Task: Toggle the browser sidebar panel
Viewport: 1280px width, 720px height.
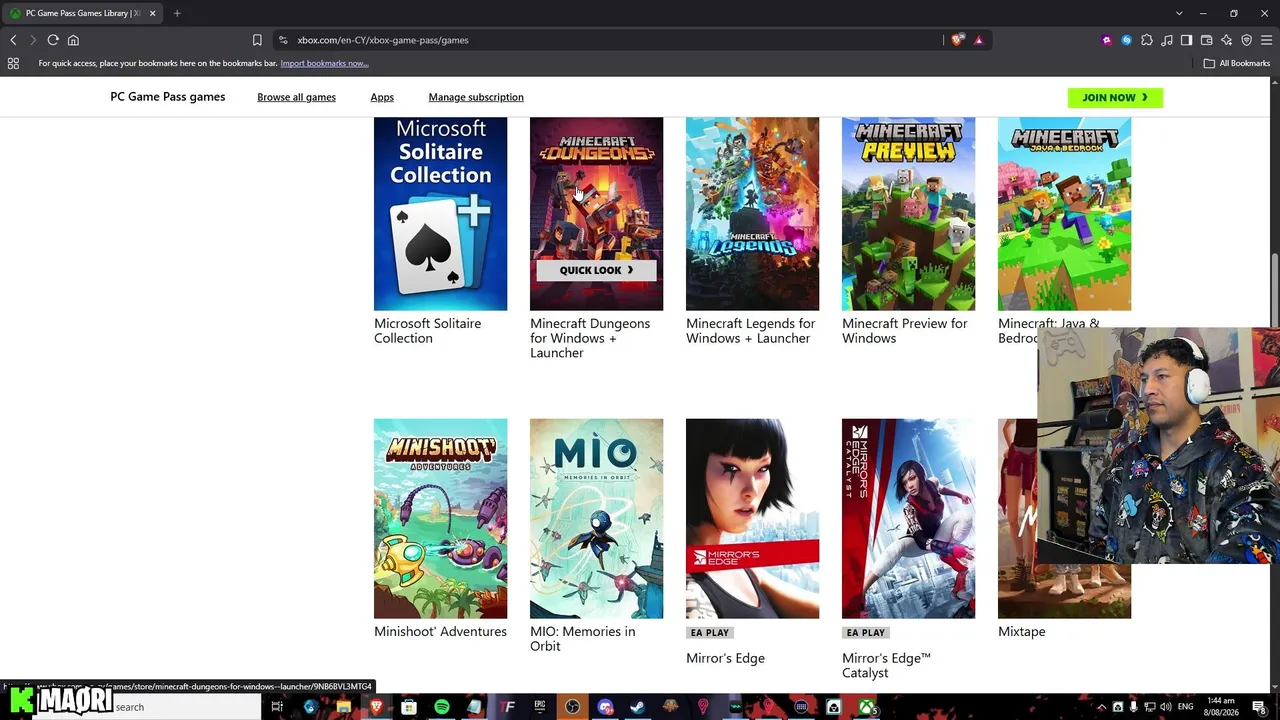Action: 1186,40
